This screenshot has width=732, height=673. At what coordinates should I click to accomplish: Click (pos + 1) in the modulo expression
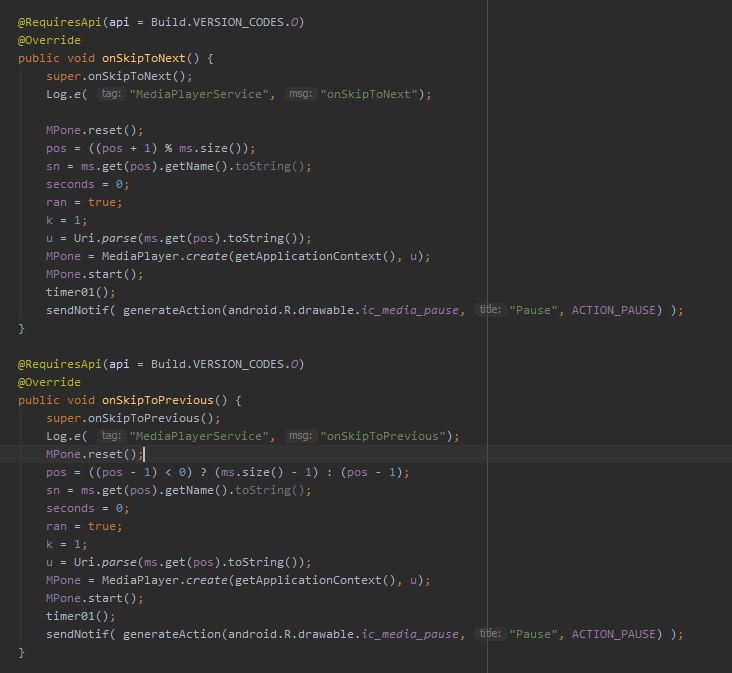tap(126, 148)
